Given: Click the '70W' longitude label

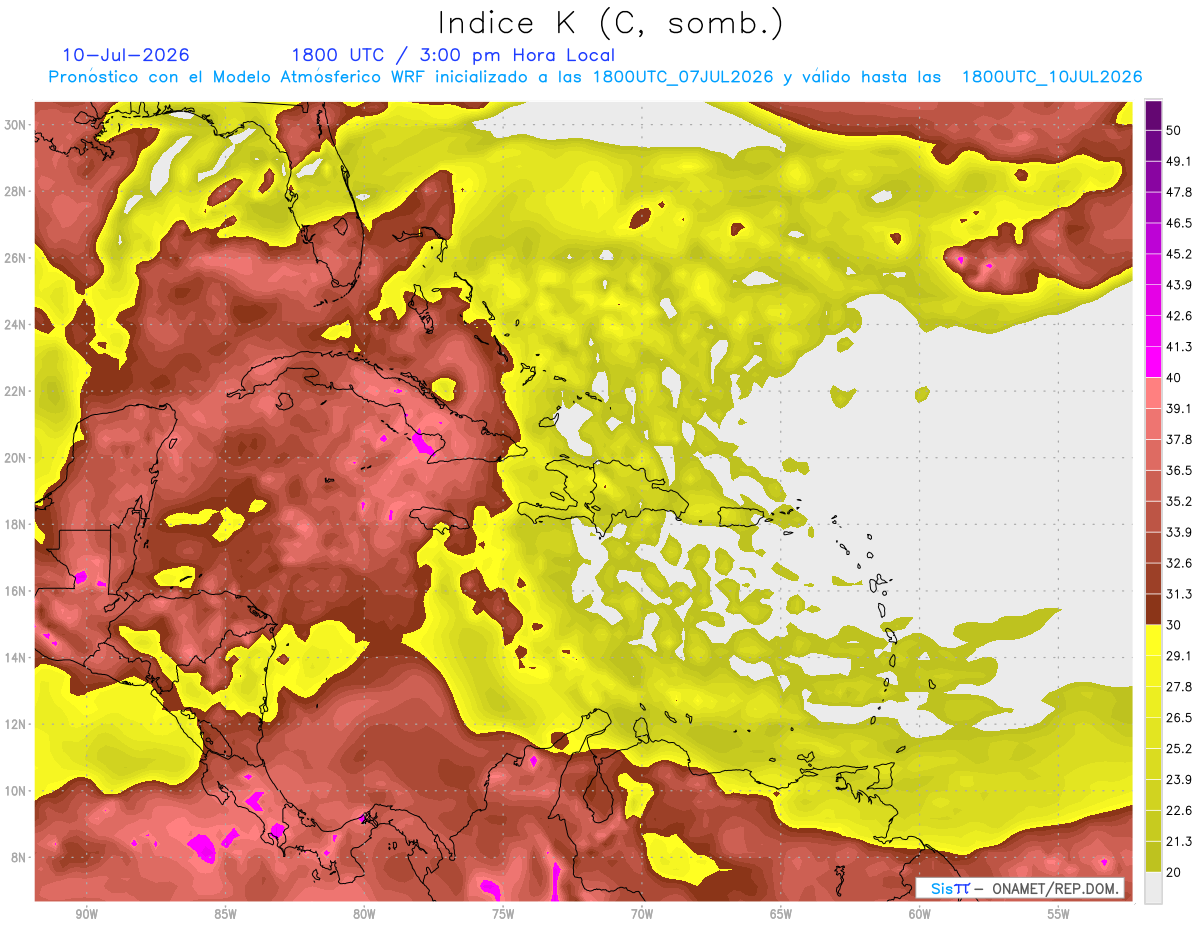Looking at the screenshot, I should 642,914.
